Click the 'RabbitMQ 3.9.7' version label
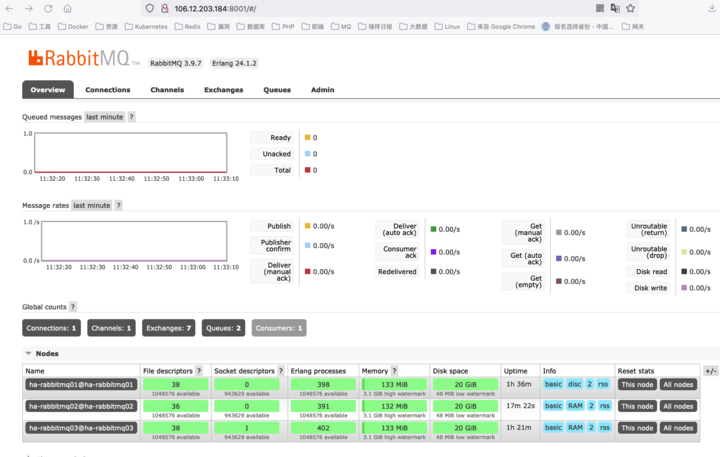 pyautogui.click(x=176, y=63)
